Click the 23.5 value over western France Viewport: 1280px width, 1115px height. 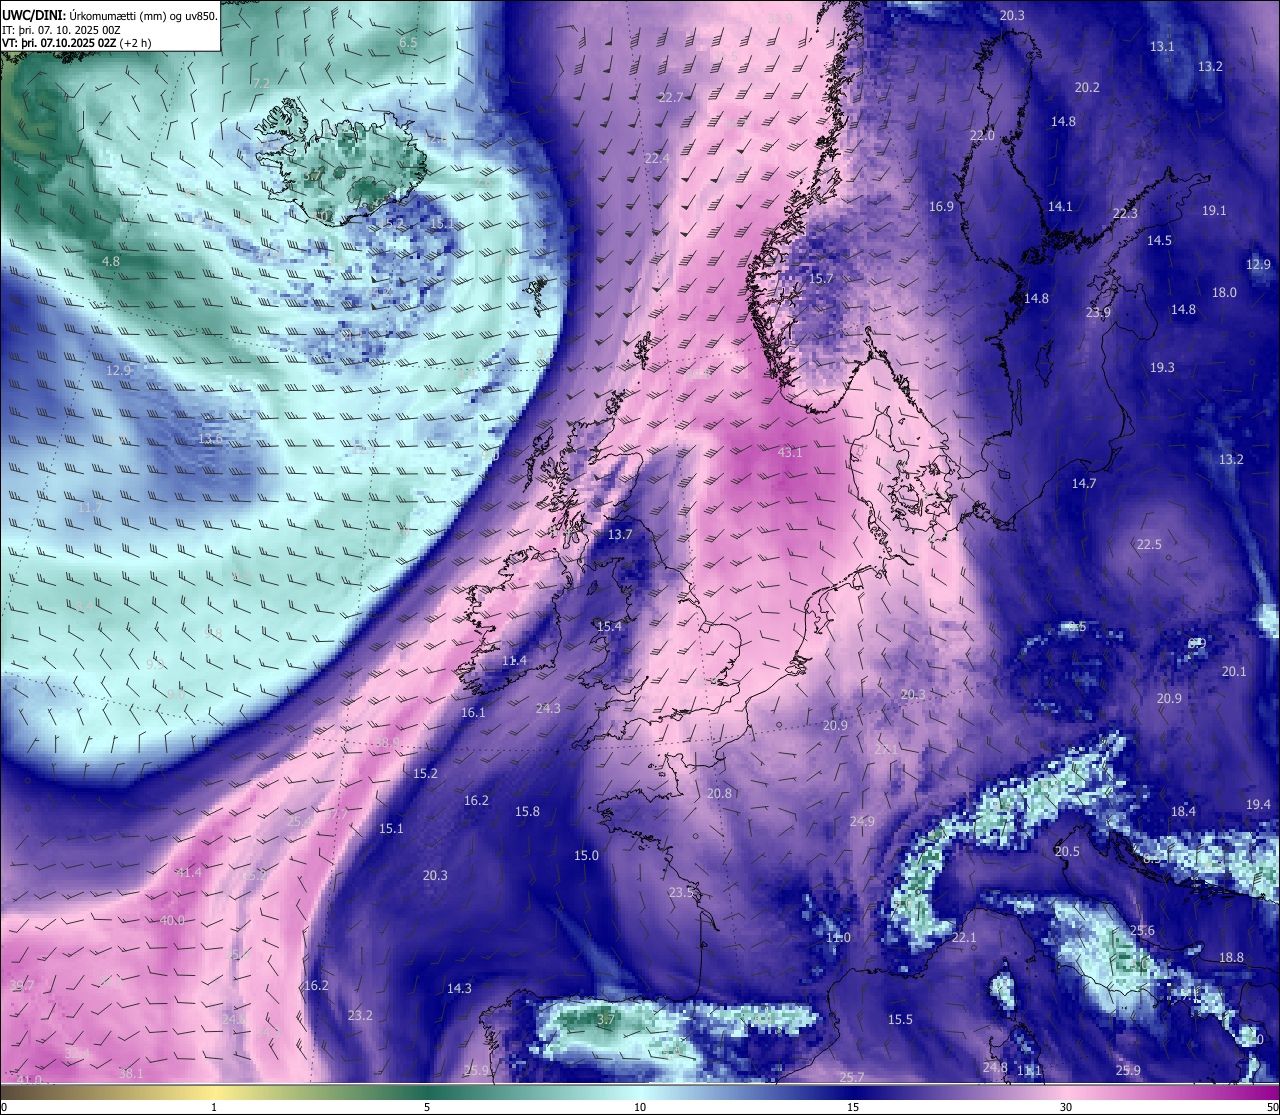point(681,892)
